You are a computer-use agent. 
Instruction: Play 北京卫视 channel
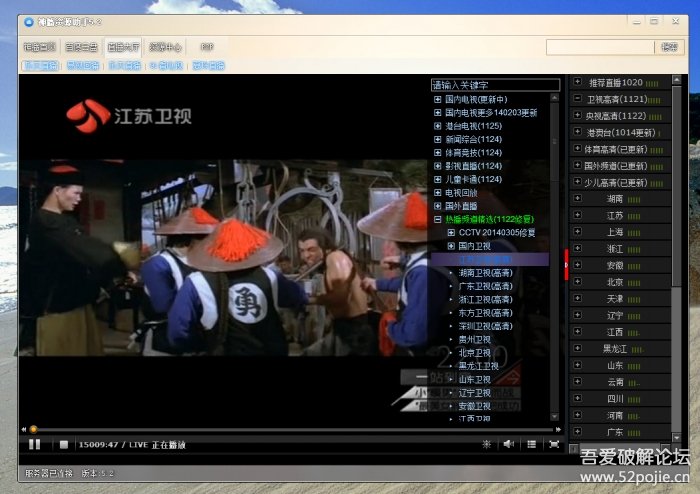pyautogui.click(x=475, y=353)
